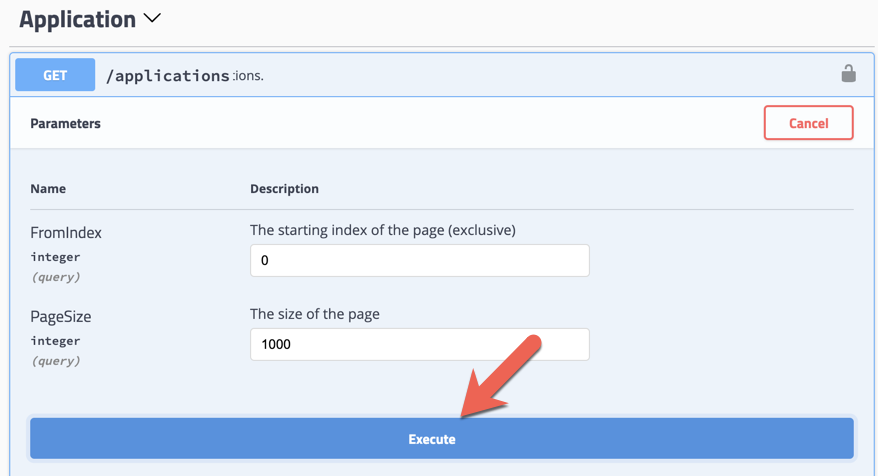Click the integer type under FromIndex
The height and width of the screenshot is (476, 878).
[55, 257]
